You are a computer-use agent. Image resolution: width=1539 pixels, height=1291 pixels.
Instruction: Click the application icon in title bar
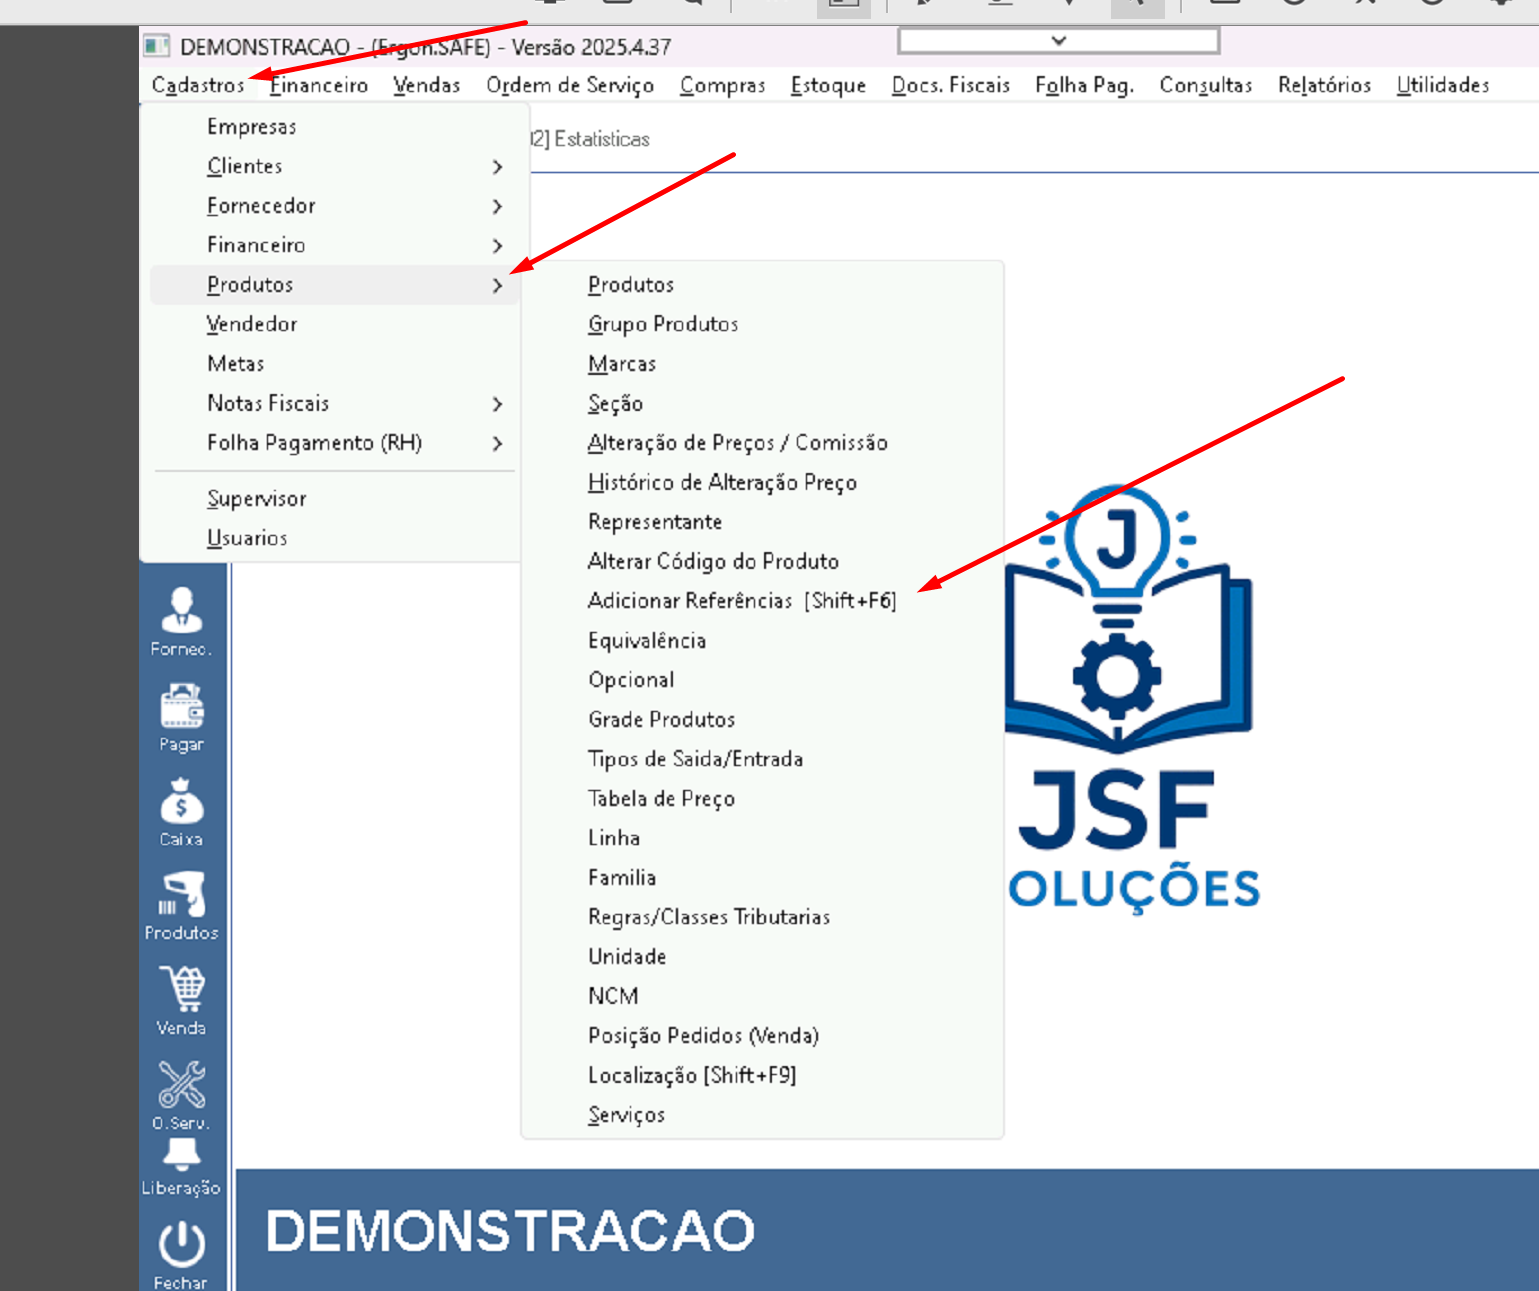tap(156, 46)
